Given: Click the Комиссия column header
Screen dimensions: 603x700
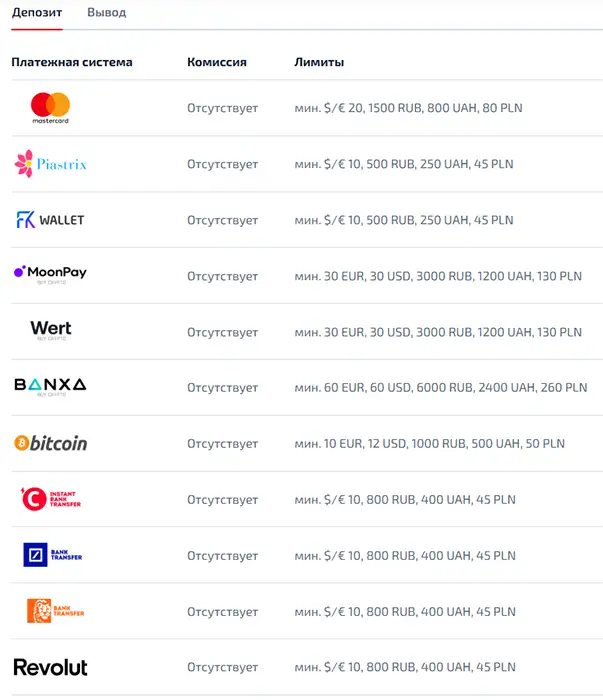Looking at the screenshot, I should coord(217,62).
